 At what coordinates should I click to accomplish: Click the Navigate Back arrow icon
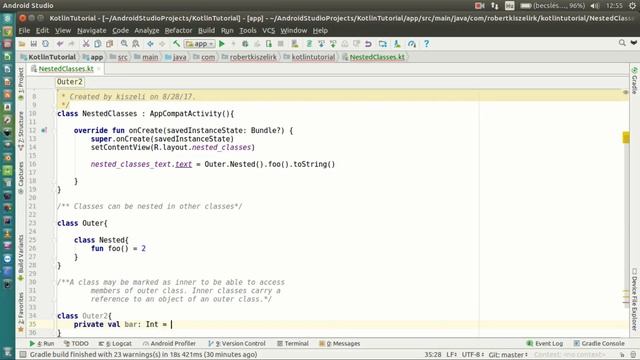pyautogui.click(x=150, y=44)
